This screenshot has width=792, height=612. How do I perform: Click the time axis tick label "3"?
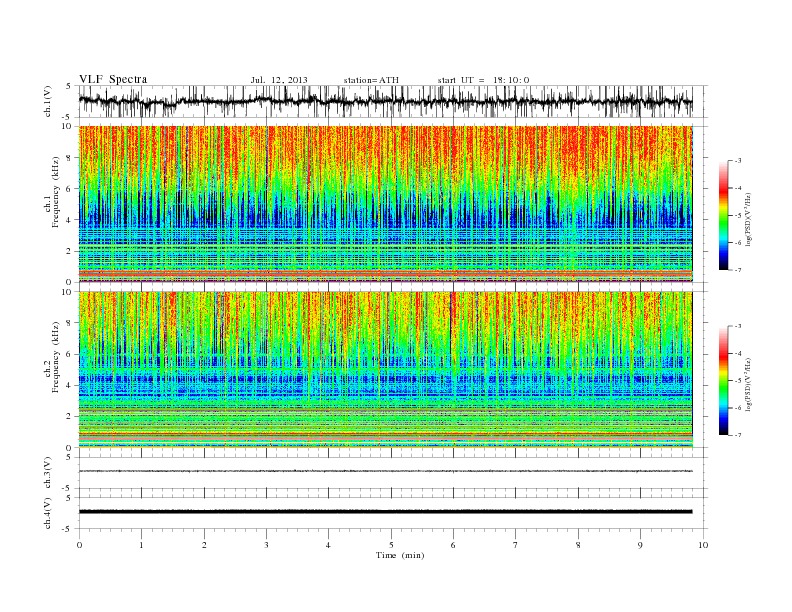(266, 545)
